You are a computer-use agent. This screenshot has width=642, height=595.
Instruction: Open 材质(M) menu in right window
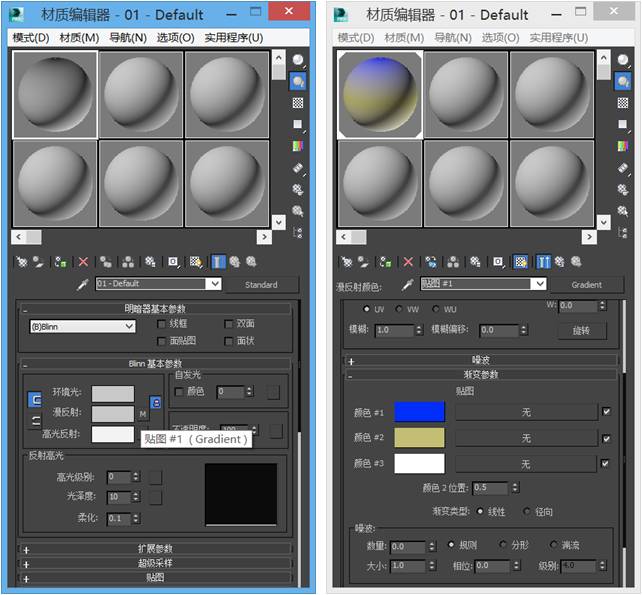(x=404, y=38)
